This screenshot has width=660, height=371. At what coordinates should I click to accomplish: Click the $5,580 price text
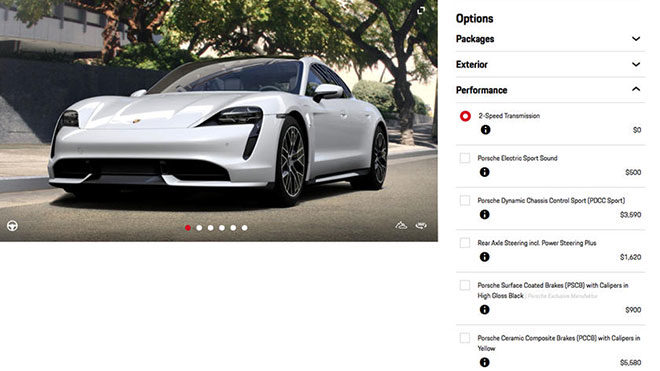tap(630, 363)
